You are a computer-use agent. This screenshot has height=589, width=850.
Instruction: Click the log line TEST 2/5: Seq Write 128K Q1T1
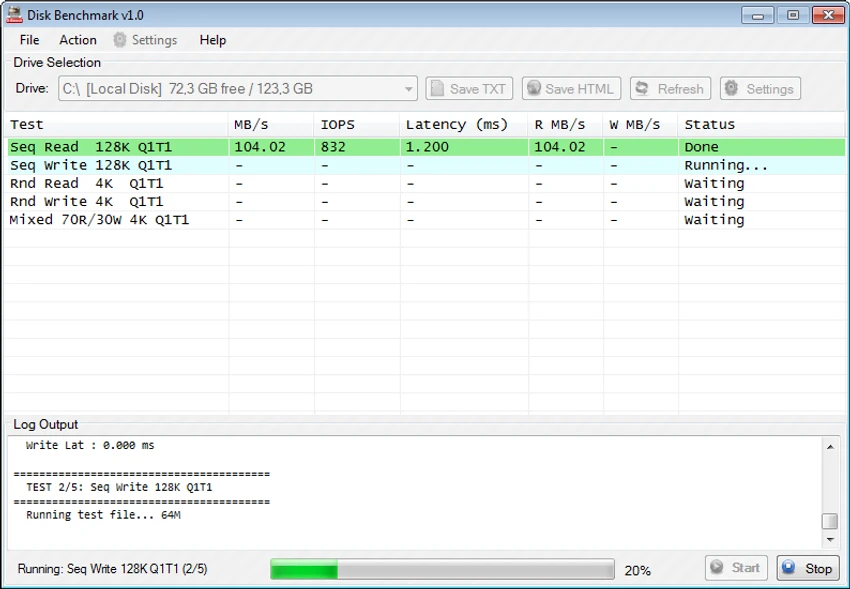pos(119,487)
